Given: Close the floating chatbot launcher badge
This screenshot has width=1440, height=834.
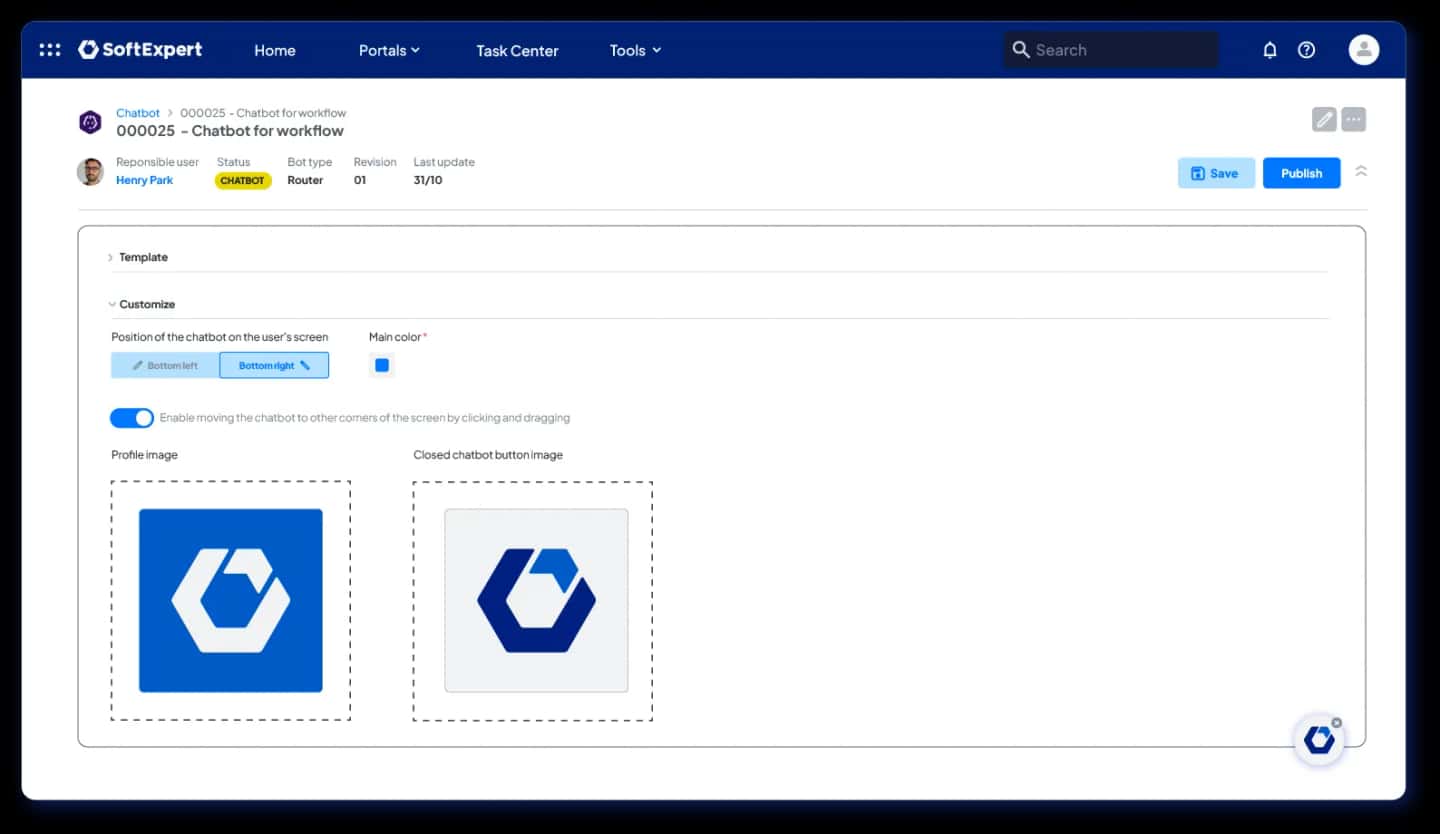Looking at the screenshot, I should (1337, 722).
